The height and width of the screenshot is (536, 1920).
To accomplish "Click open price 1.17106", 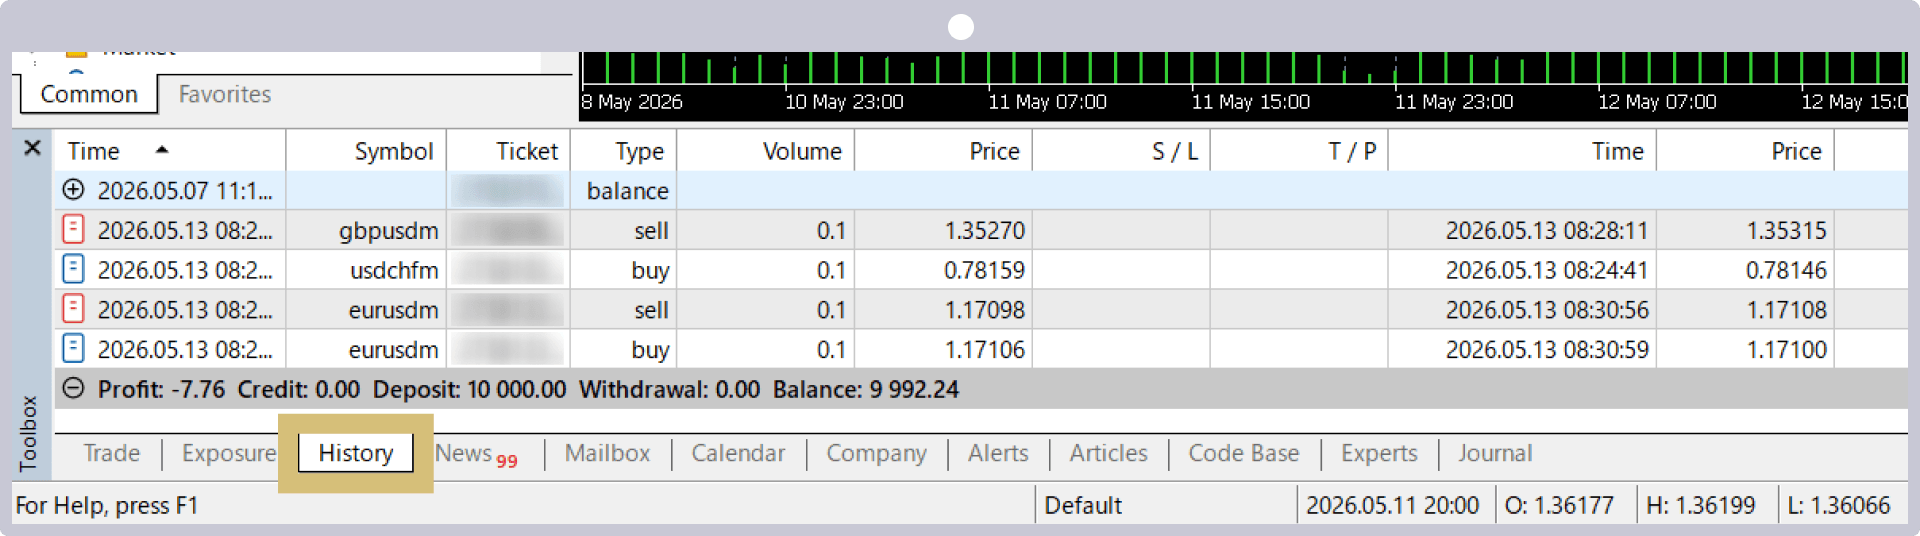I will [x=984, y=350].
